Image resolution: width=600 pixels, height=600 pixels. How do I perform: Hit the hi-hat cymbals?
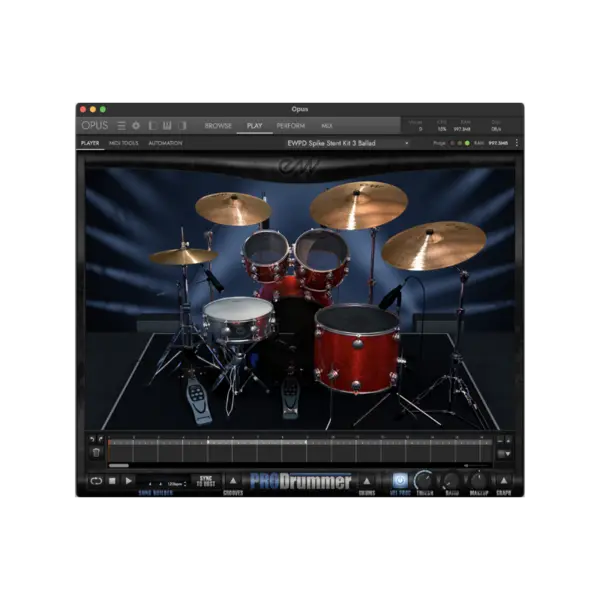tap(183, 256)
